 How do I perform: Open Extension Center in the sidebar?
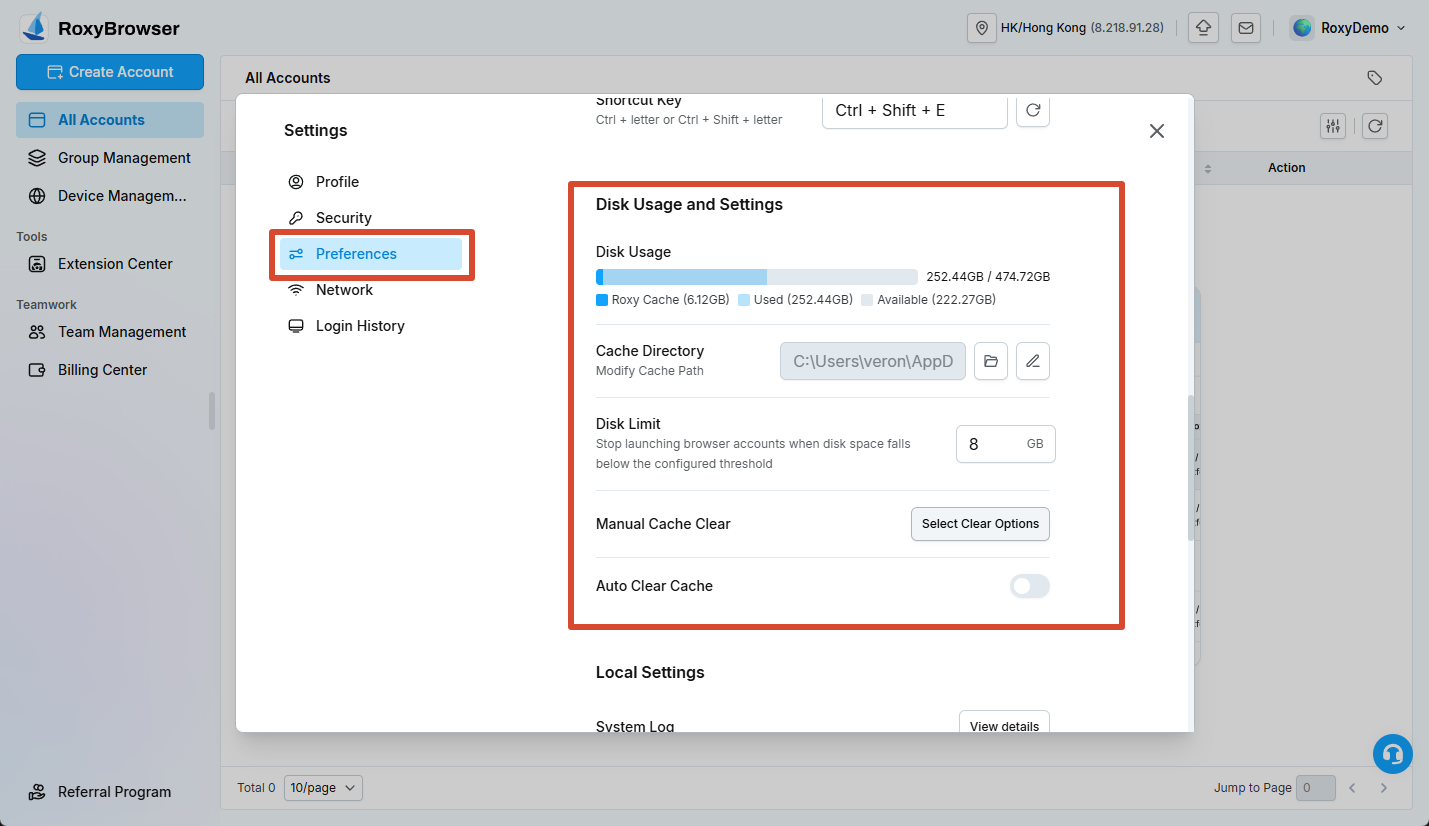(110, 264)
